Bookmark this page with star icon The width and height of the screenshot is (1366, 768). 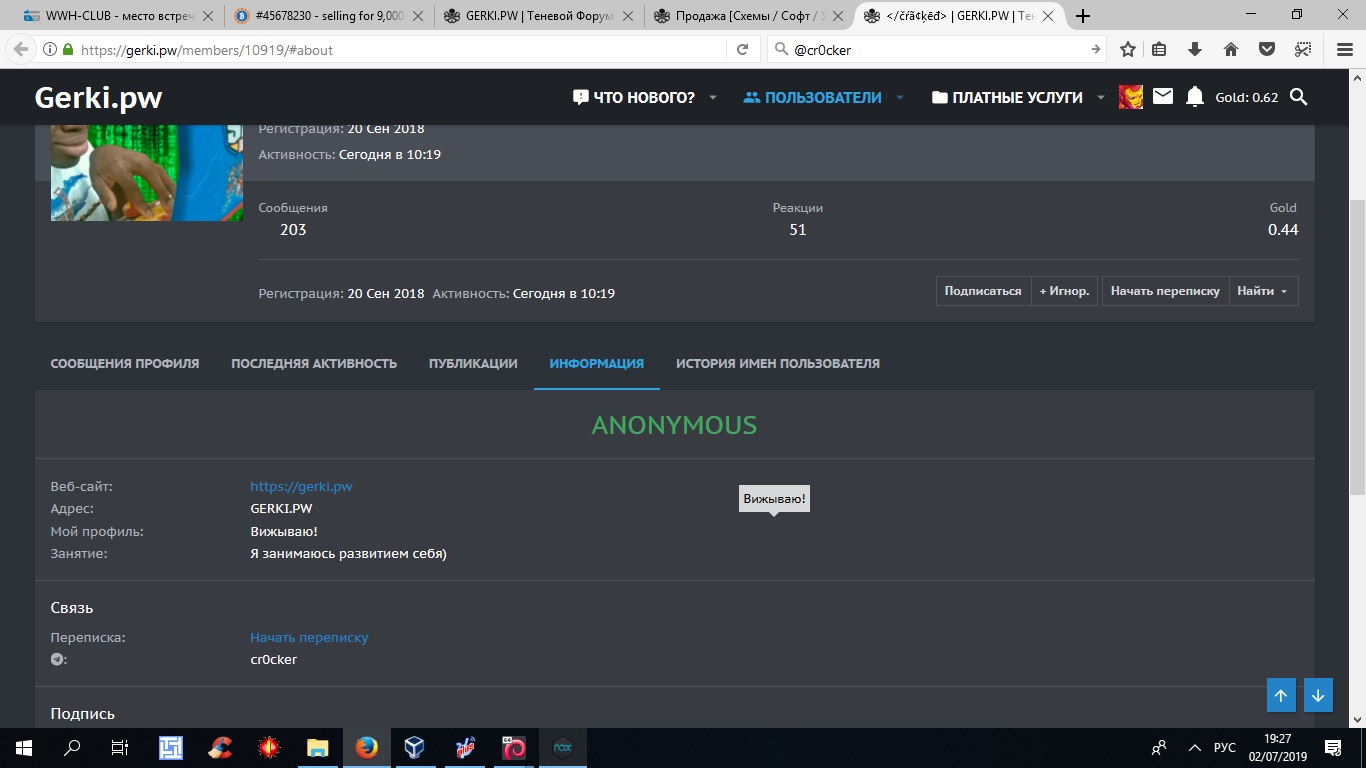tap(1128, 49)
